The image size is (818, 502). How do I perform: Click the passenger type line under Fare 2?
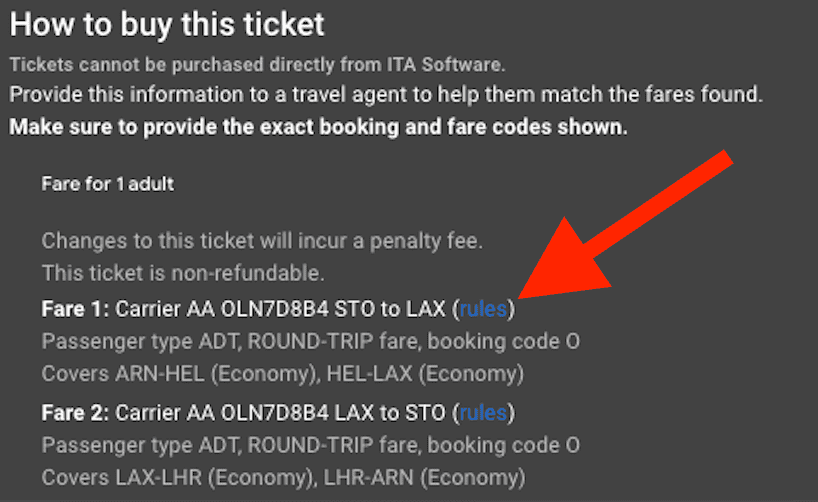click(x=310, y=445)
